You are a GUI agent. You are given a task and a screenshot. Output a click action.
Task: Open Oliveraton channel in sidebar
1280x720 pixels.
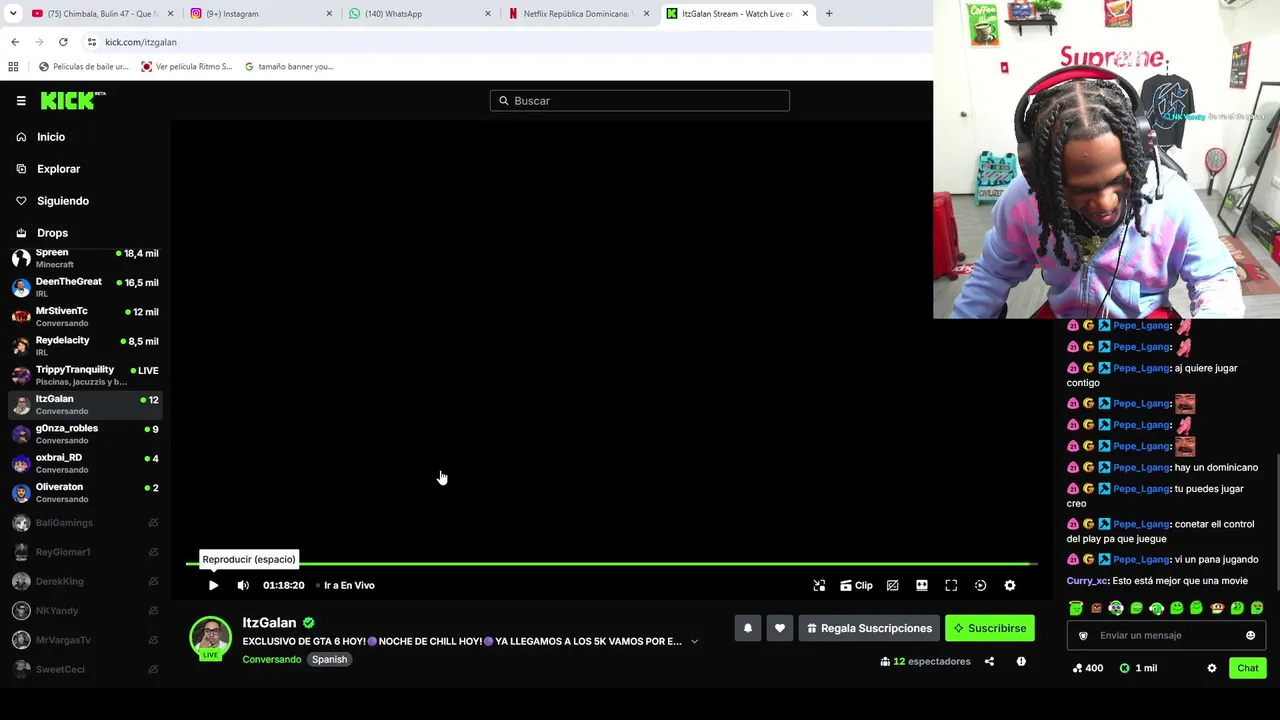click(85, 492)
